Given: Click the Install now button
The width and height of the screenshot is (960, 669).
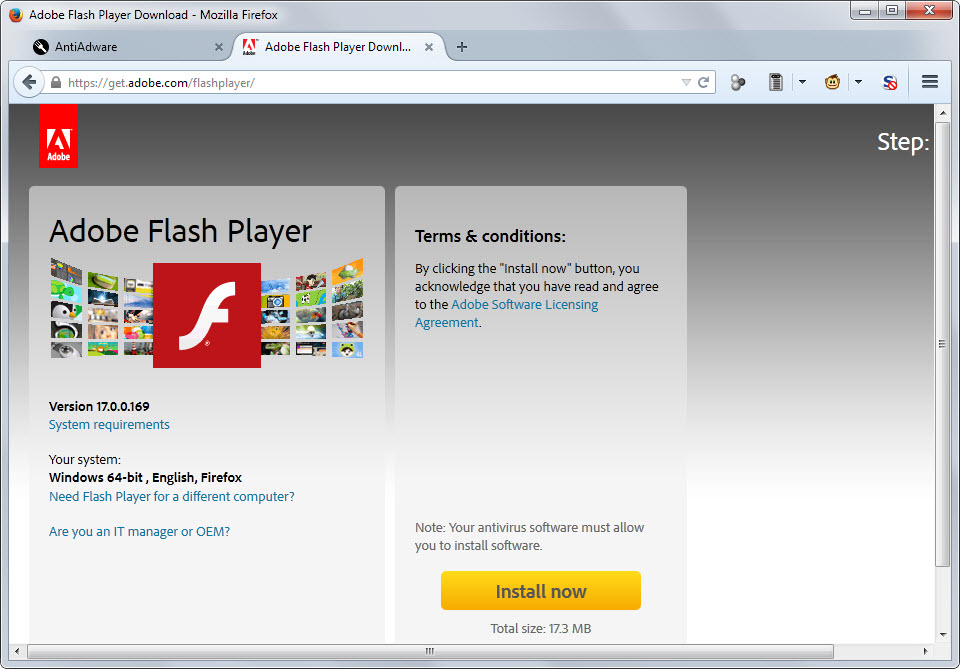Looking at the screenshot, I should click(541, 591).
